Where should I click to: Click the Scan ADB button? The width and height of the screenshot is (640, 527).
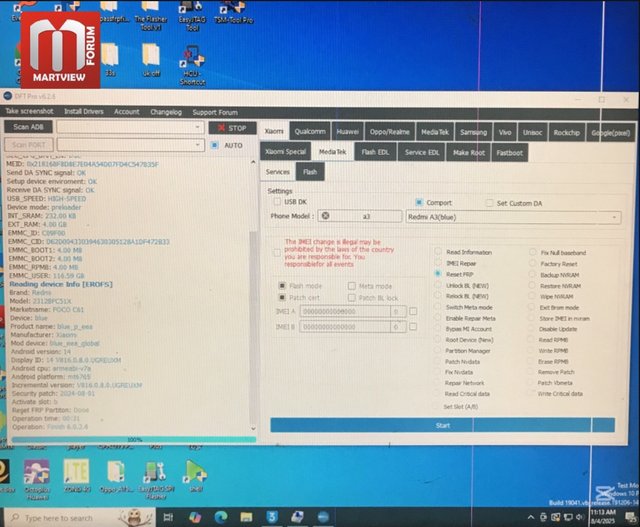pos(28,127)
